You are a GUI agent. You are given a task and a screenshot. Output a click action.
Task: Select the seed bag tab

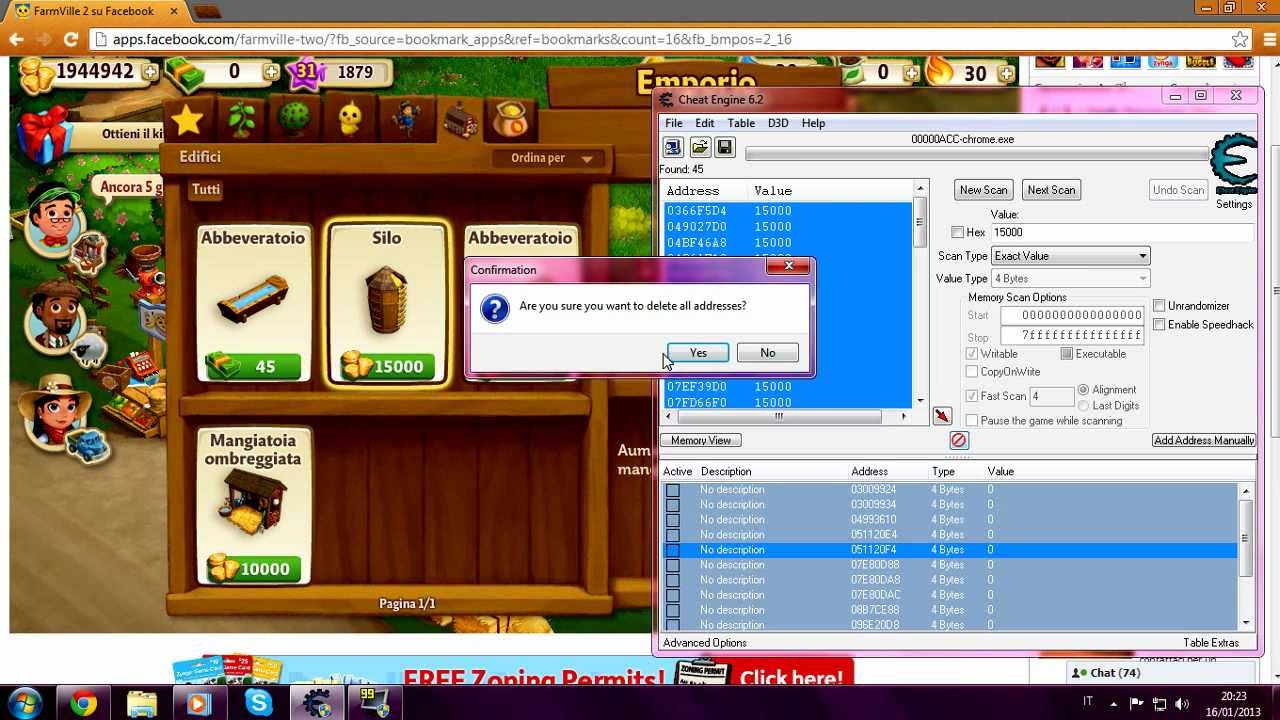[512, 120]
